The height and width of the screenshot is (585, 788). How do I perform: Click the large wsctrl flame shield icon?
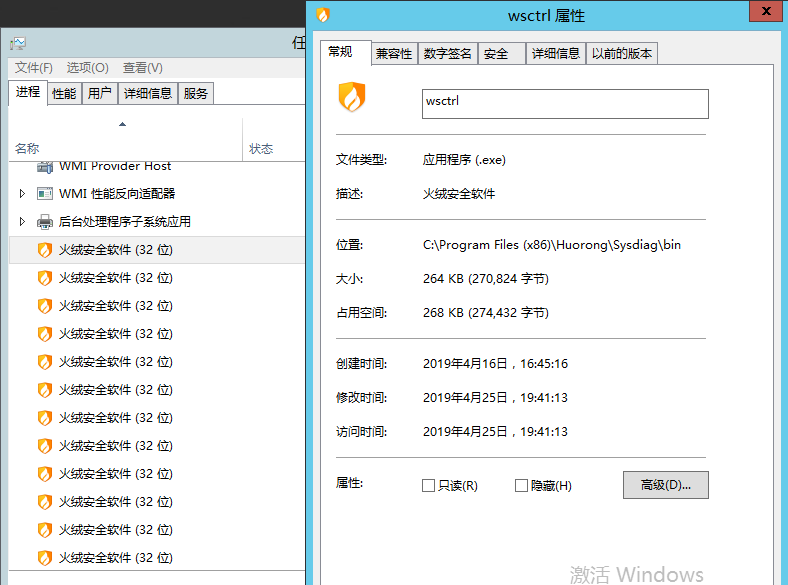click(353, 97)
